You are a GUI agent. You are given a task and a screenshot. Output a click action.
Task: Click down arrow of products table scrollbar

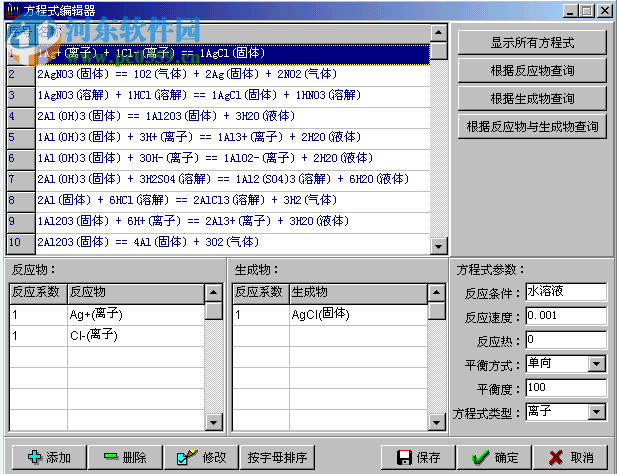pos(436,423)
